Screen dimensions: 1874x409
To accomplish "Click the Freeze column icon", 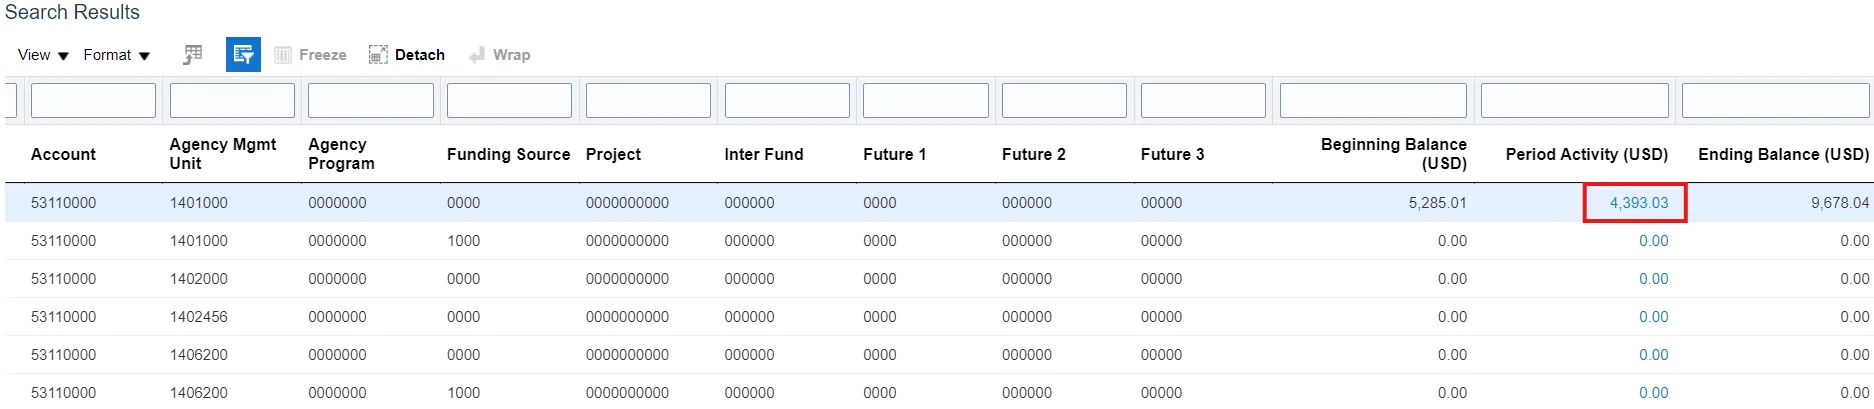I will click(x=283, y=55).
